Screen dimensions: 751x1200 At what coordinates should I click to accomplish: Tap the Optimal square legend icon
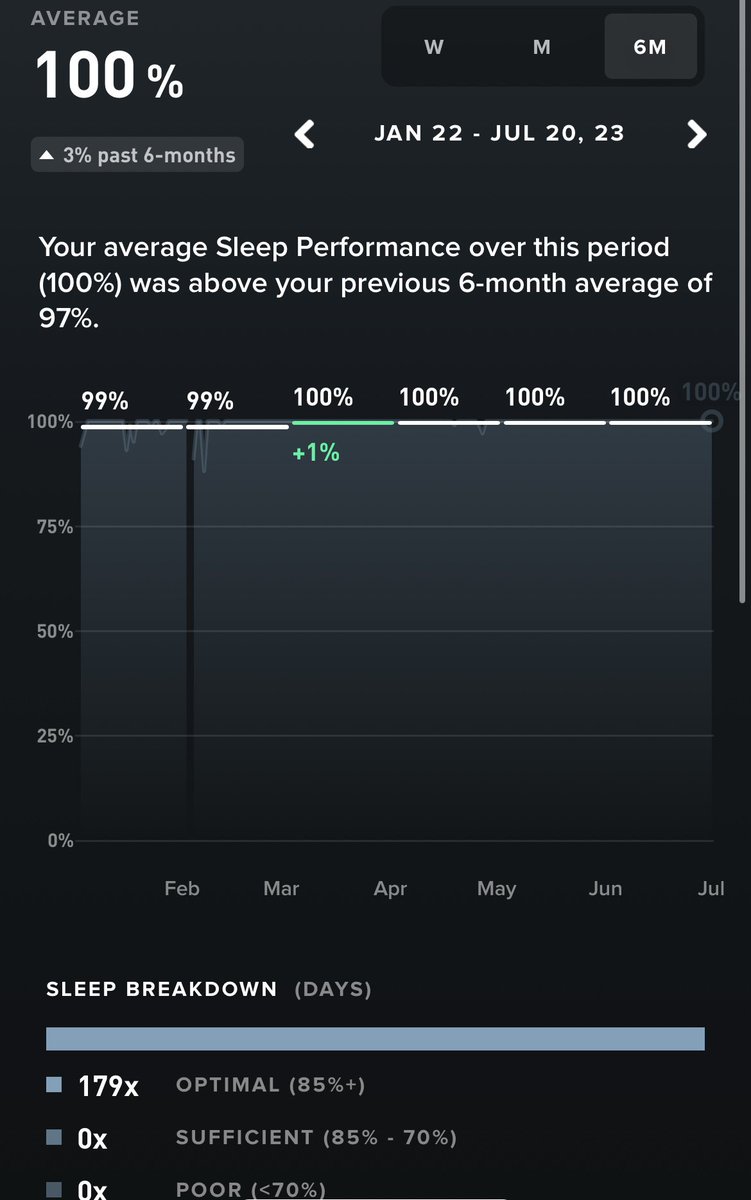pos(54,1085)
